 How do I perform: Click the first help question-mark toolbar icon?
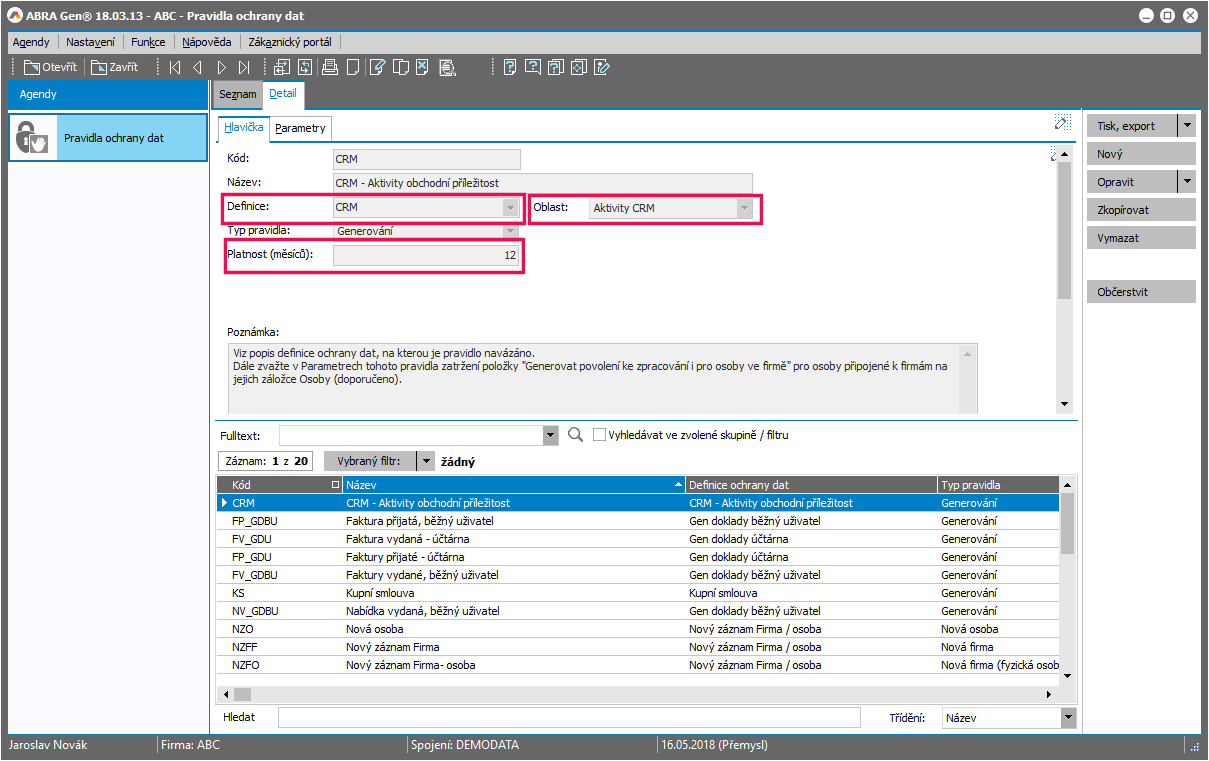(510, 68)
